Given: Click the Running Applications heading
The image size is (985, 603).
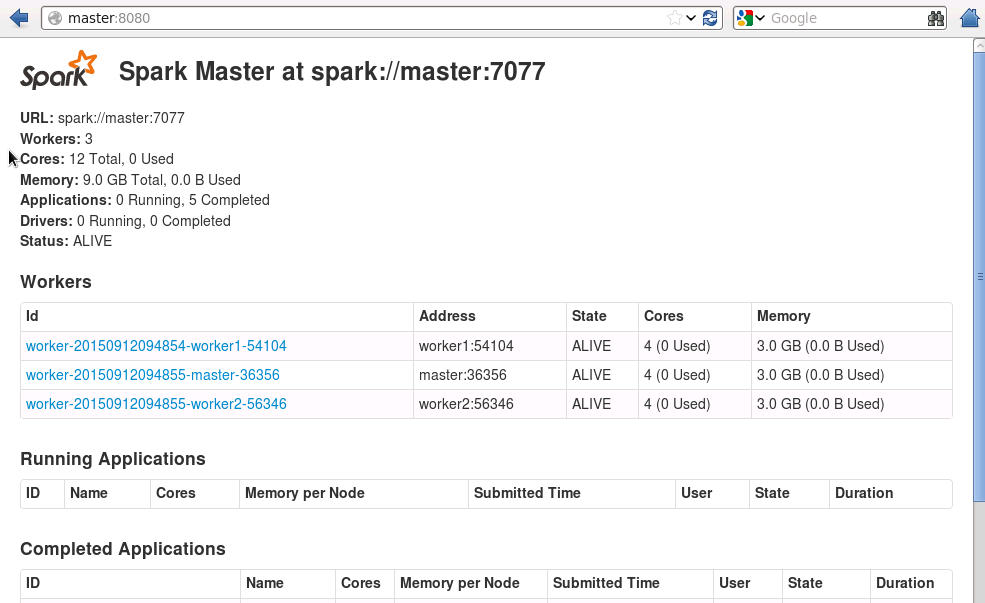Looking at the screenshot, I should coord(112,459).
